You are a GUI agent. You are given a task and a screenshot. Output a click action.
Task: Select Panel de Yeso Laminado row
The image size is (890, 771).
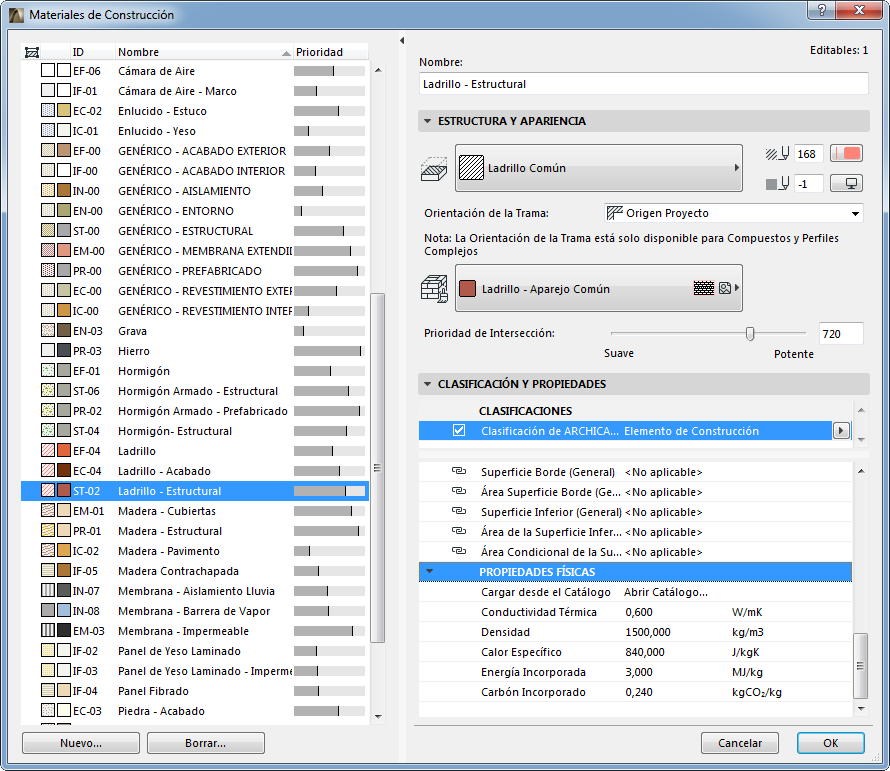(x=195, y=651)
